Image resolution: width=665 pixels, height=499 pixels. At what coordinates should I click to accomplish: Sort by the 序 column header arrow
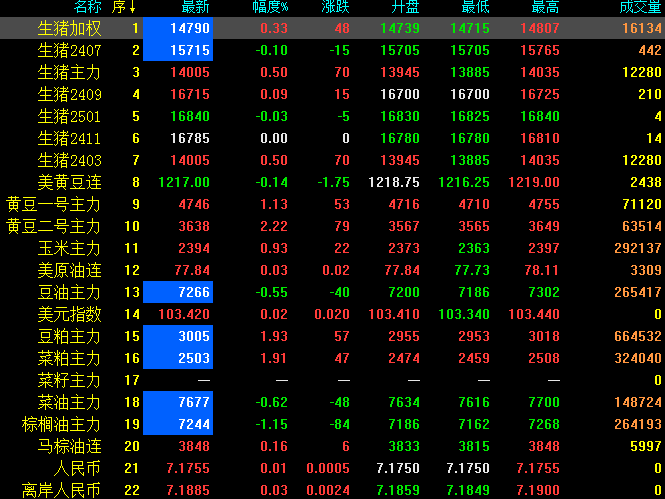(132, 6)
